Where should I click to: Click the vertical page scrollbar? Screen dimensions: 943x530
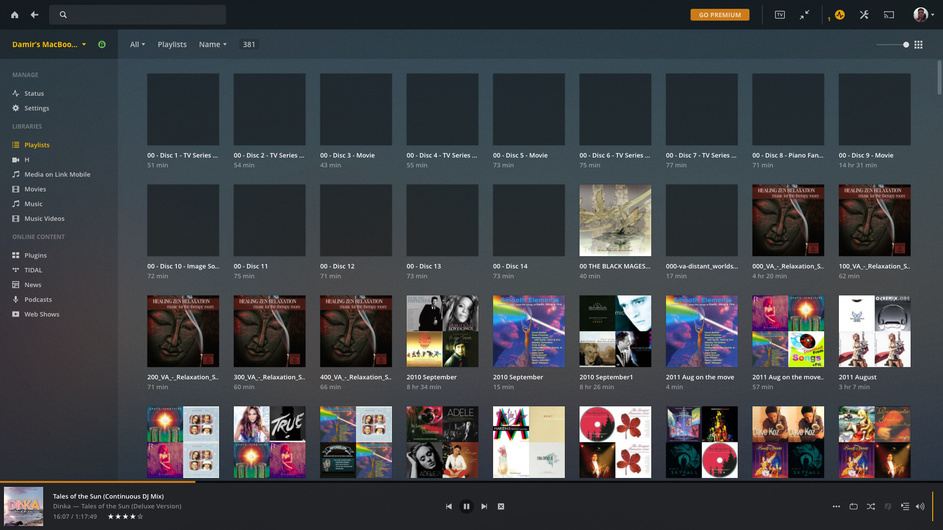(x=939, y=77)
